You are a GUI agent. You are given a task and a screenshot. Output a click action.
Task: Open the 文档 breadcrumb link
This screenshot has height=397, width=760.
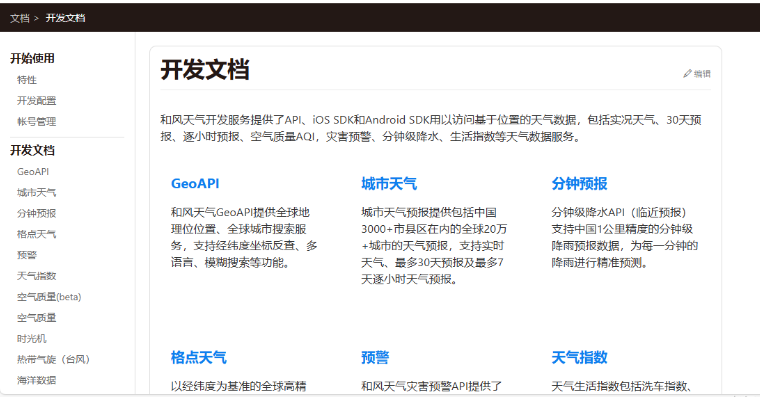[19, 18]
